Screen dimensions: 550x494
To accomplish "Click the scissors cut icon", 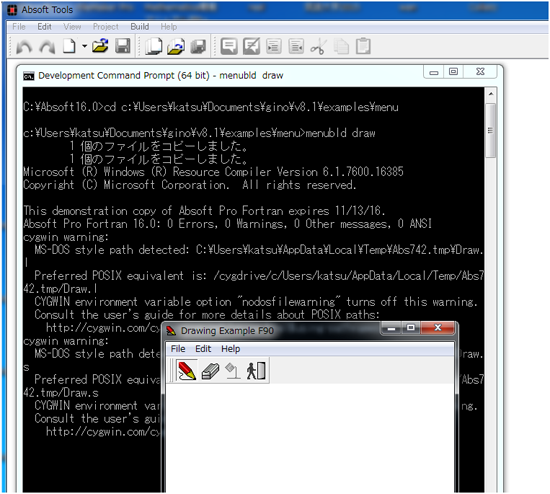I will pyautogui.click(x=318, y=46).
